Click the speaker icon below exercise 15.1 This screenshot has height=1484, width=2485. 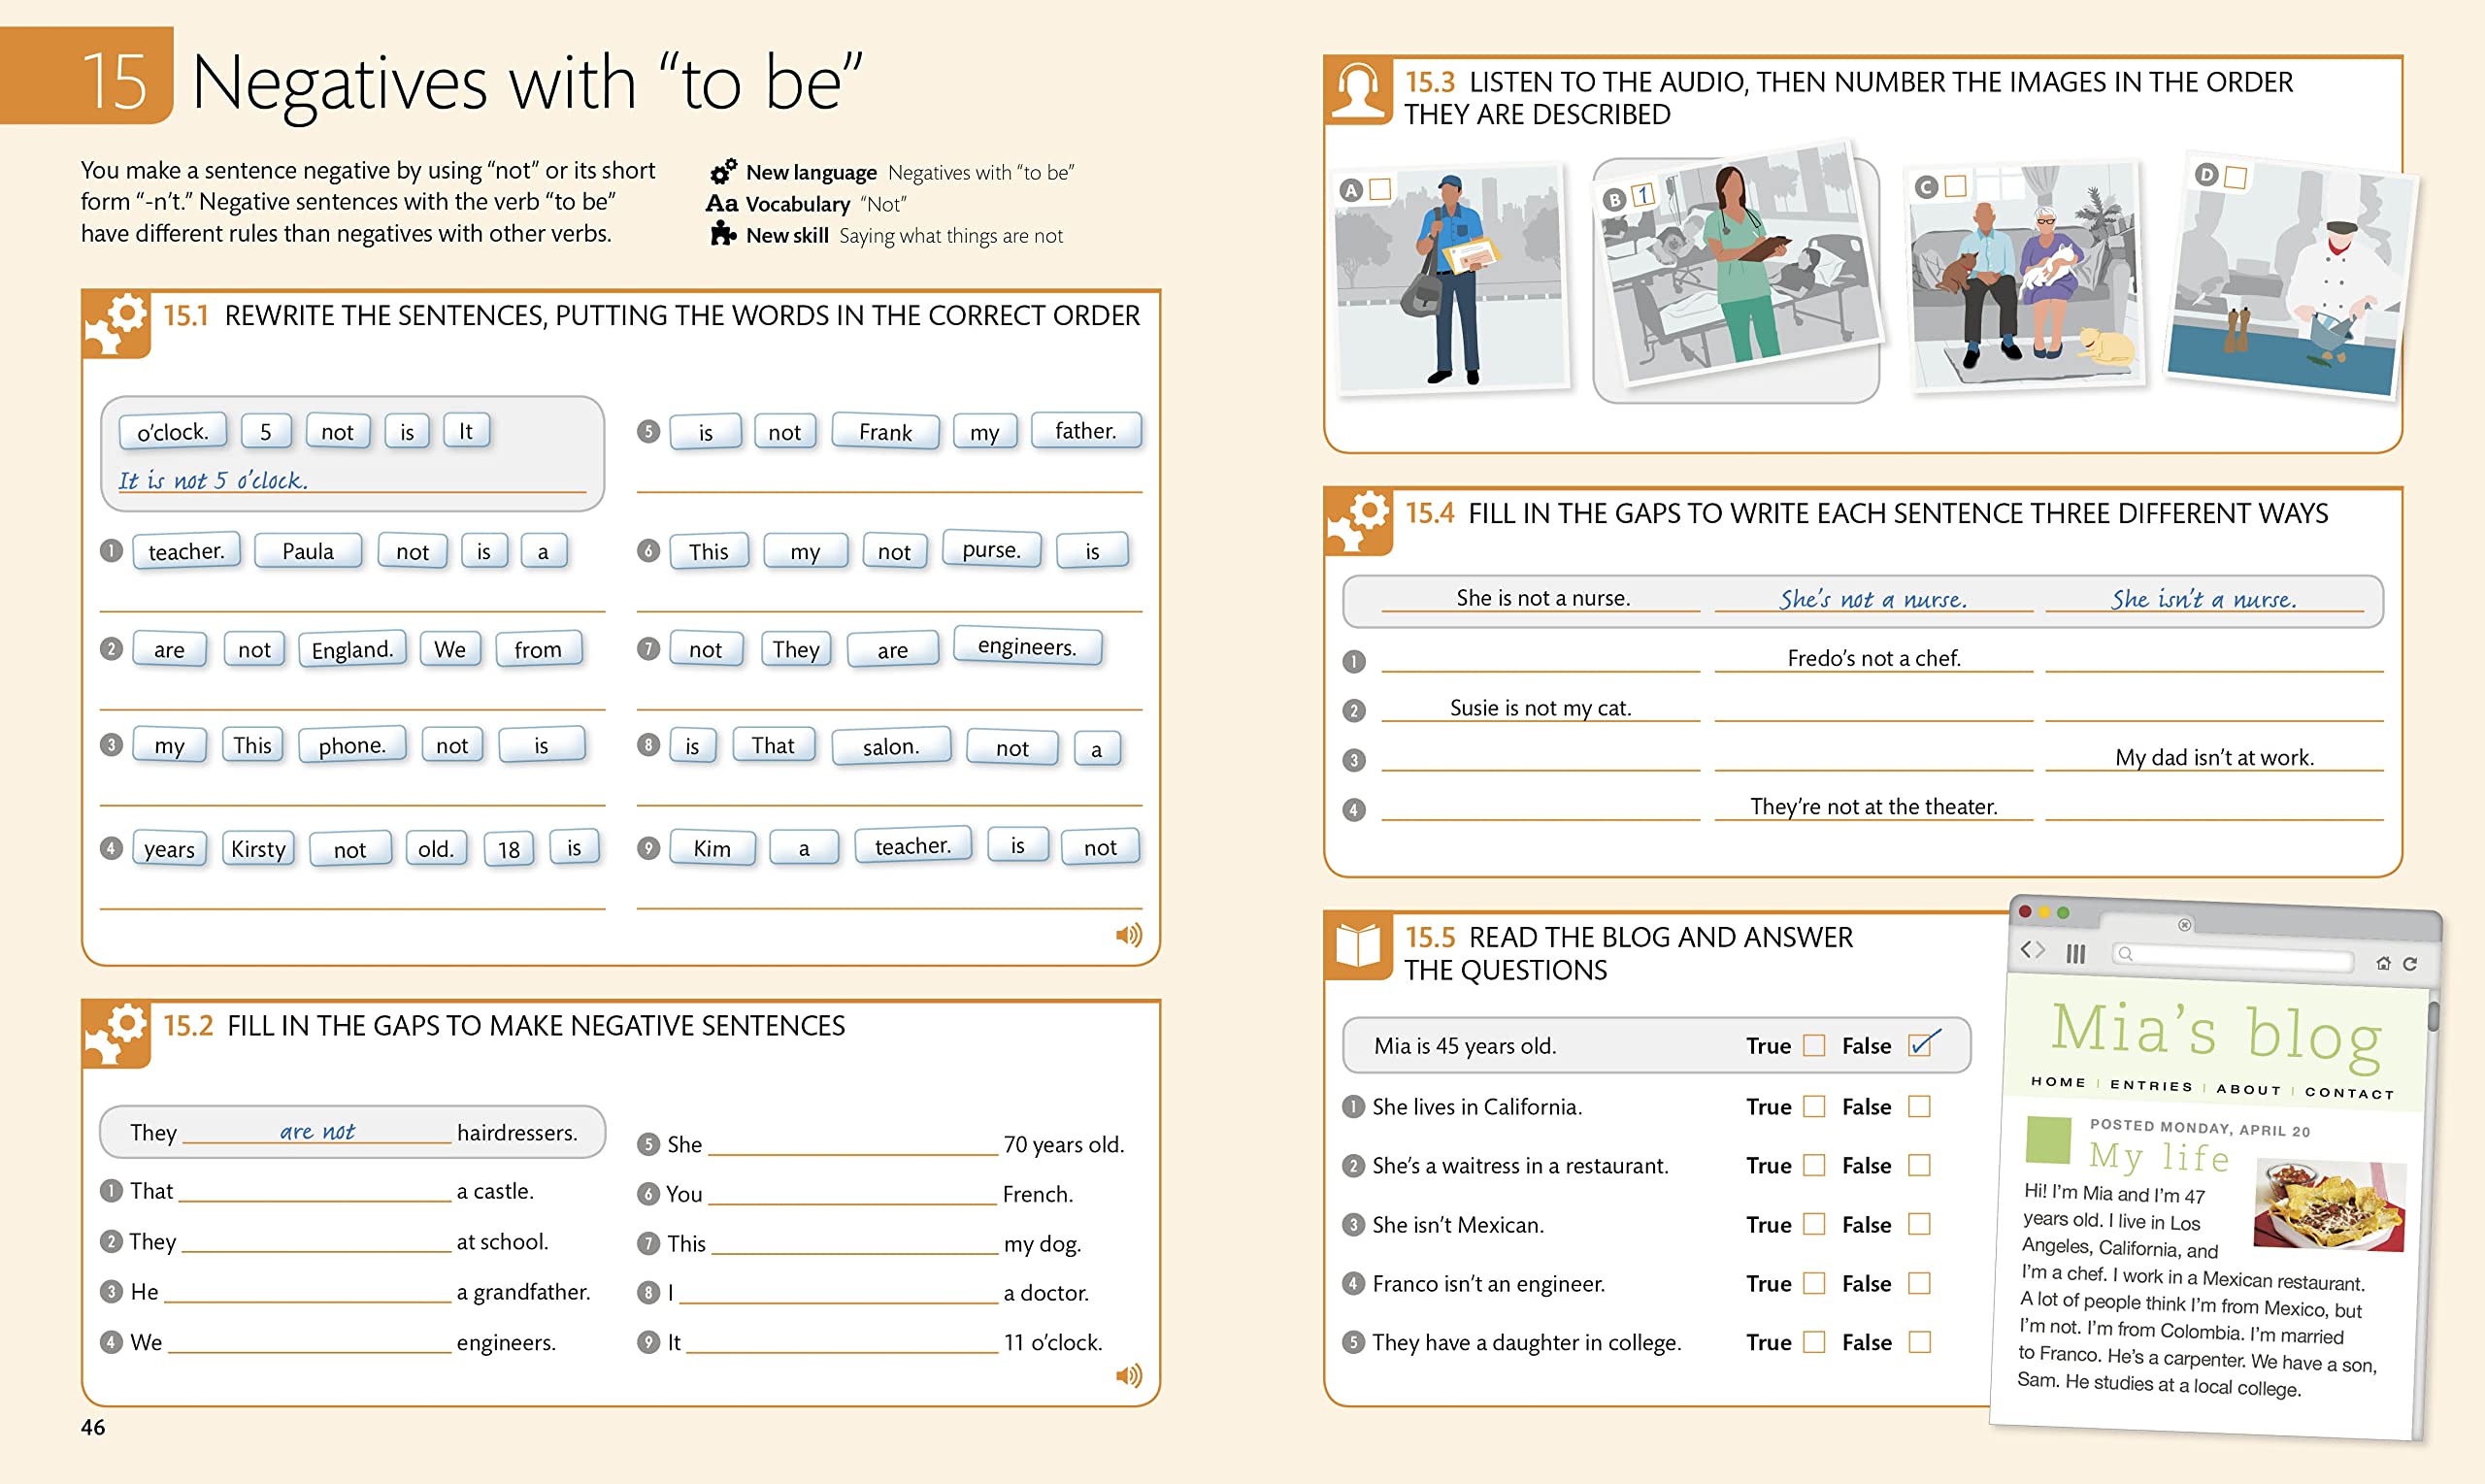click(1130, 935)
